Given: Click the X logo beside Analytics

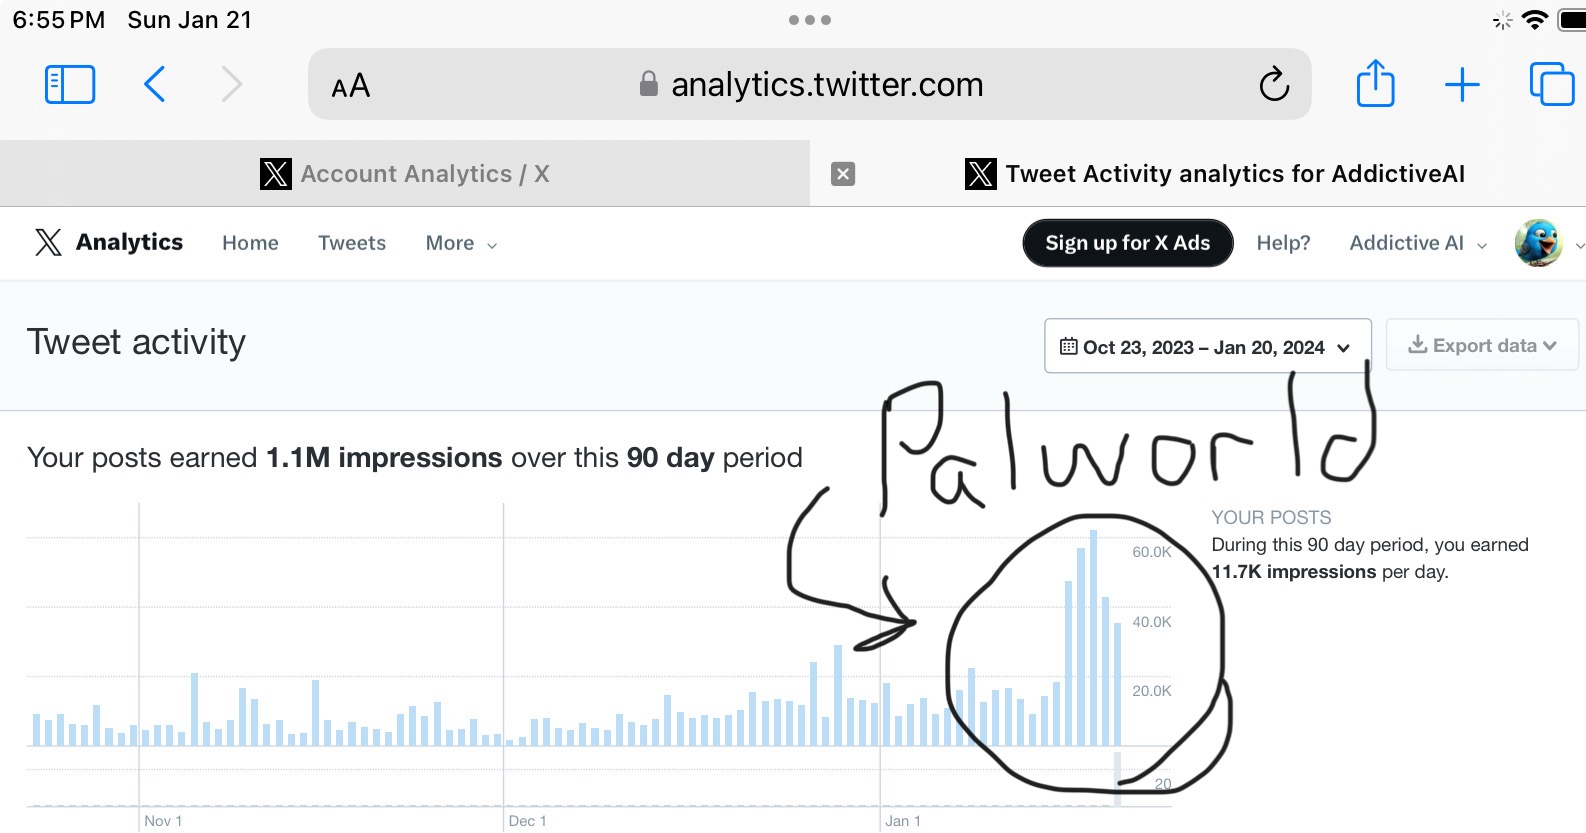Looking at the screenshot, I should tap(48, 242).
